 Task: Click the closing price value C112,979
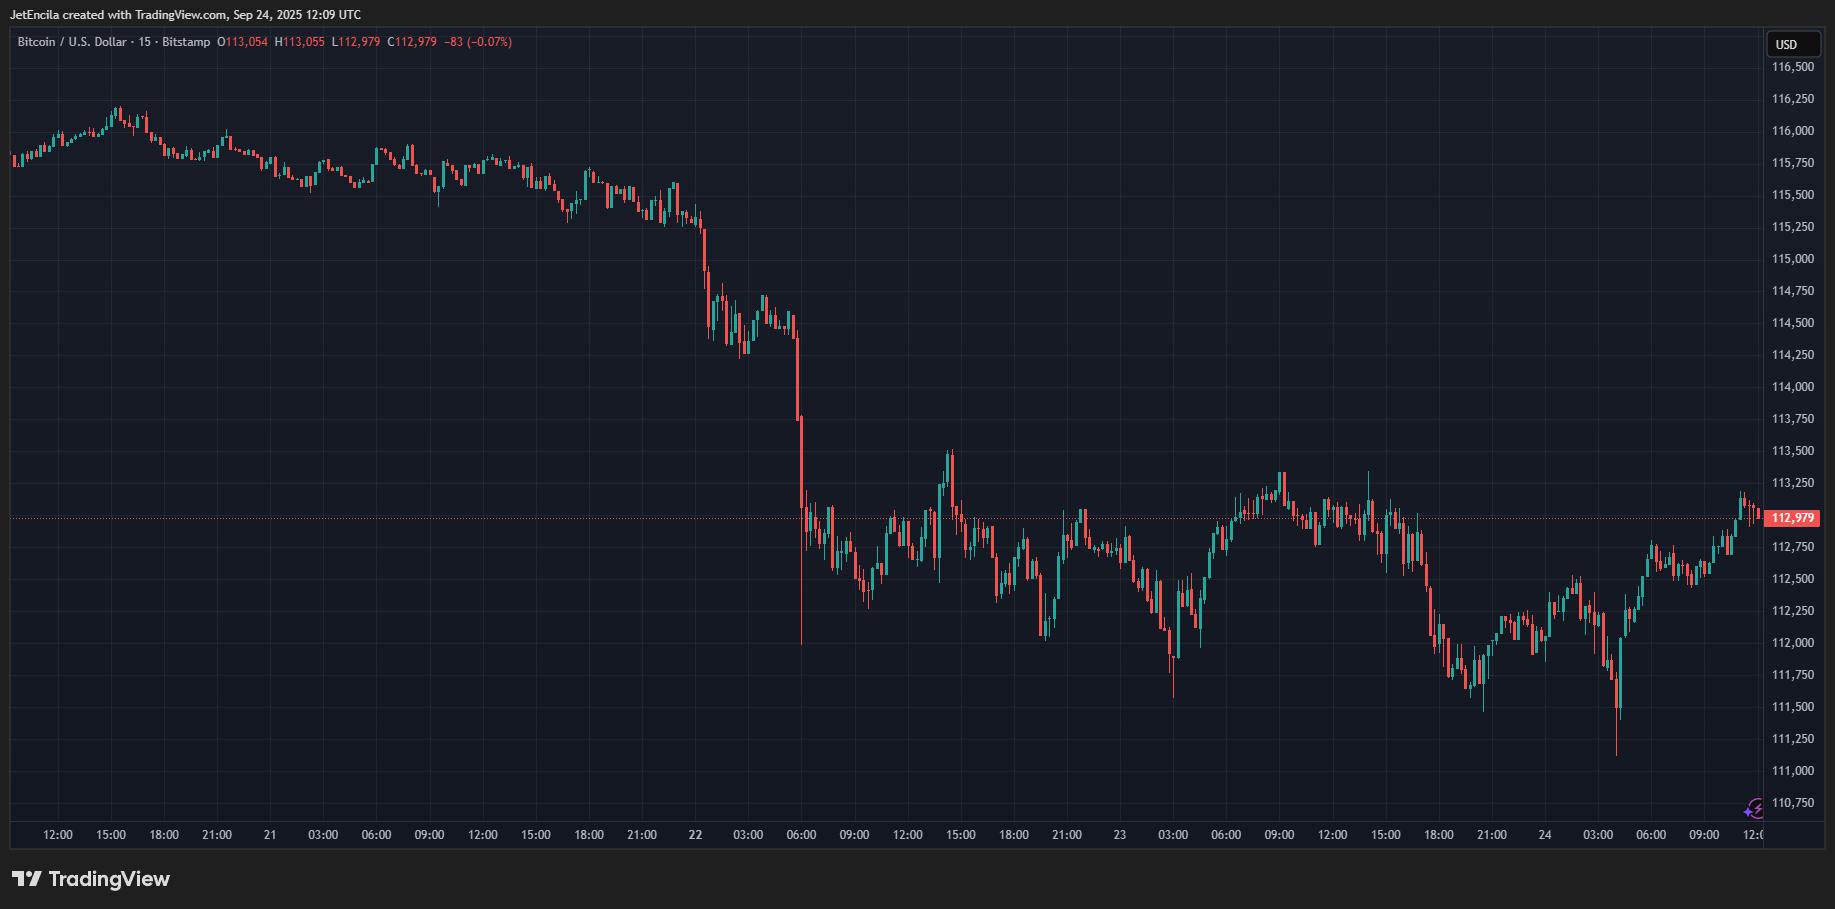412,42
